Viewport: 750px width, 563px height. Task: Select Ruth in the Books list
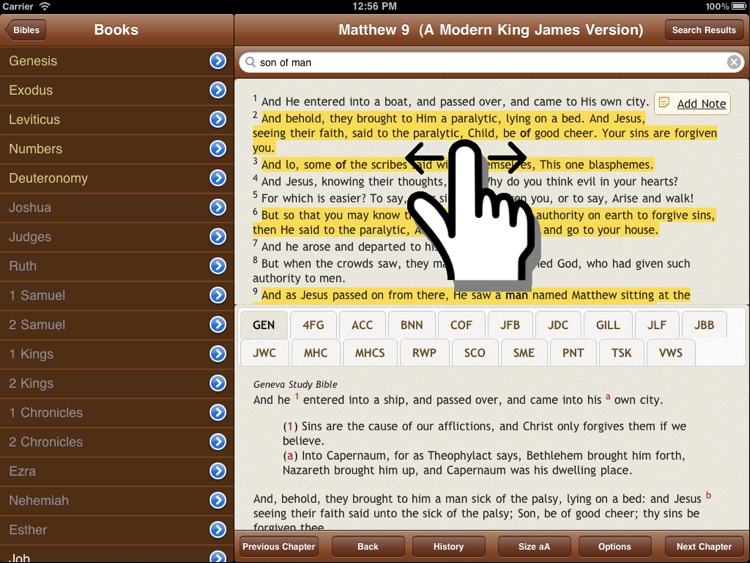point(117,265)
